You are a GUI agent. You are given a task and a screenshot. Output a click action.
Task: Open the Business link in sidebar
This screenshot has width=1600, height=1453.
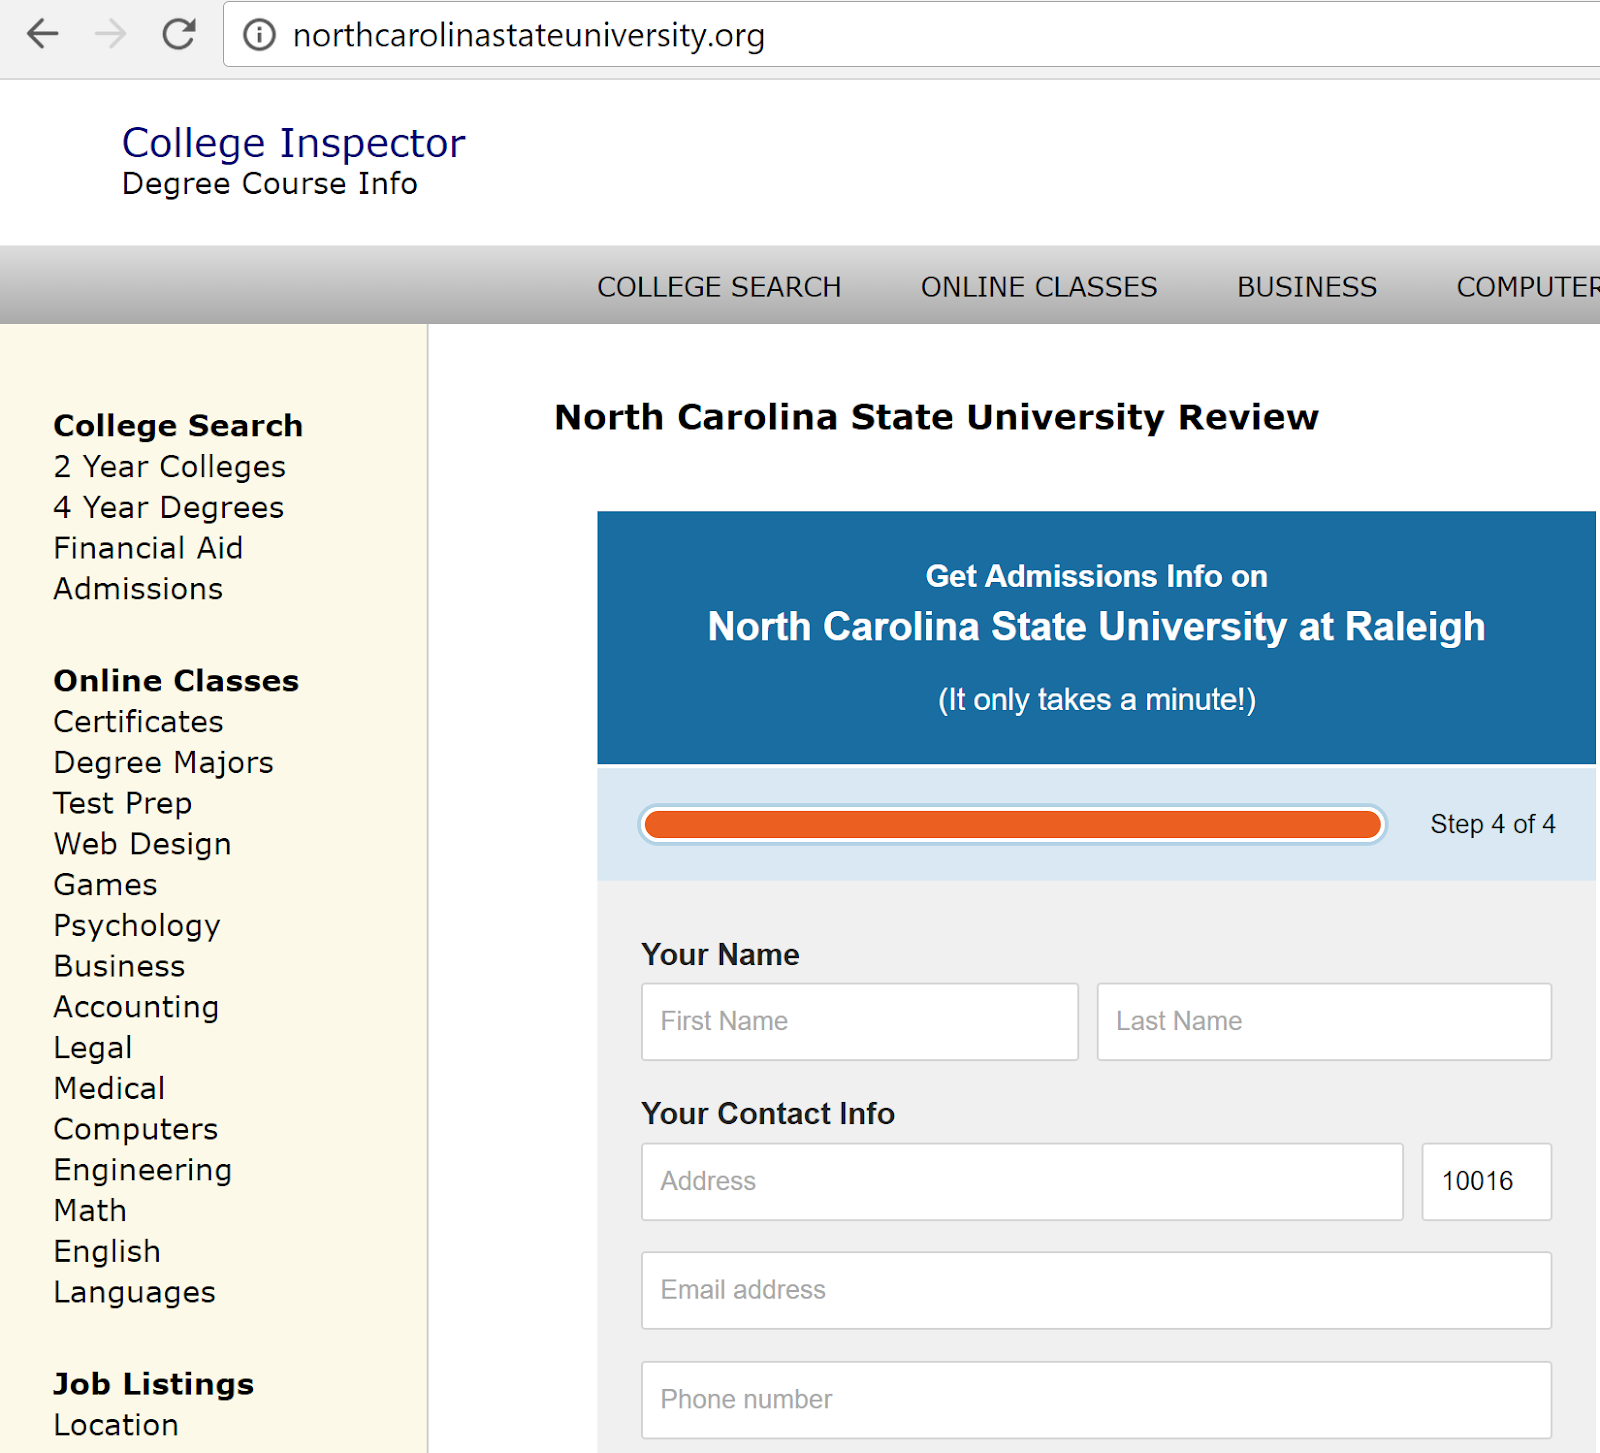click(119, 966)
